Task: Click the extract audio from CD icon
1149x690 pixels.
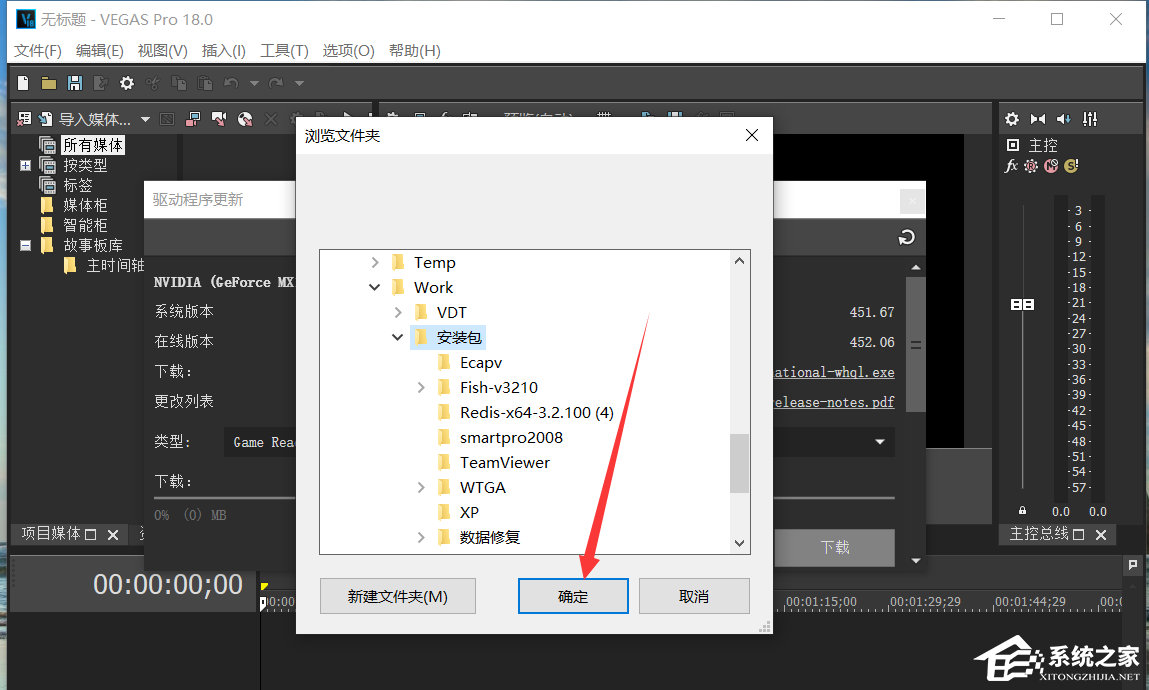Action: [246, 118]
